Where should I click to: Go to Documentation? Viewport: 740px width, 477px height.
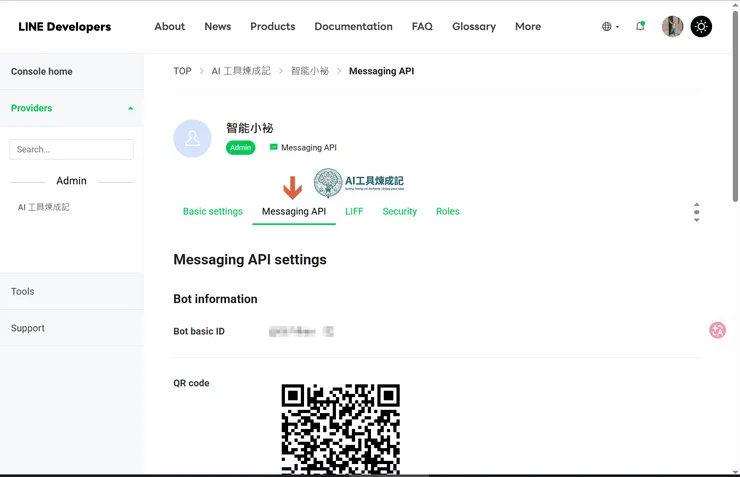[353, 26]
